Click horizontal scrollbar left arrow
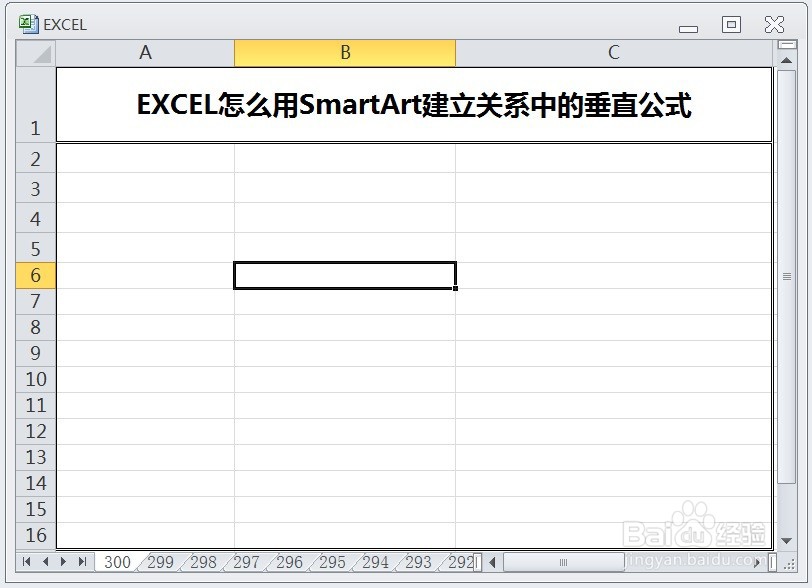Screen dimensions: 812x588 pyautogui.click(x=492, y=562)
